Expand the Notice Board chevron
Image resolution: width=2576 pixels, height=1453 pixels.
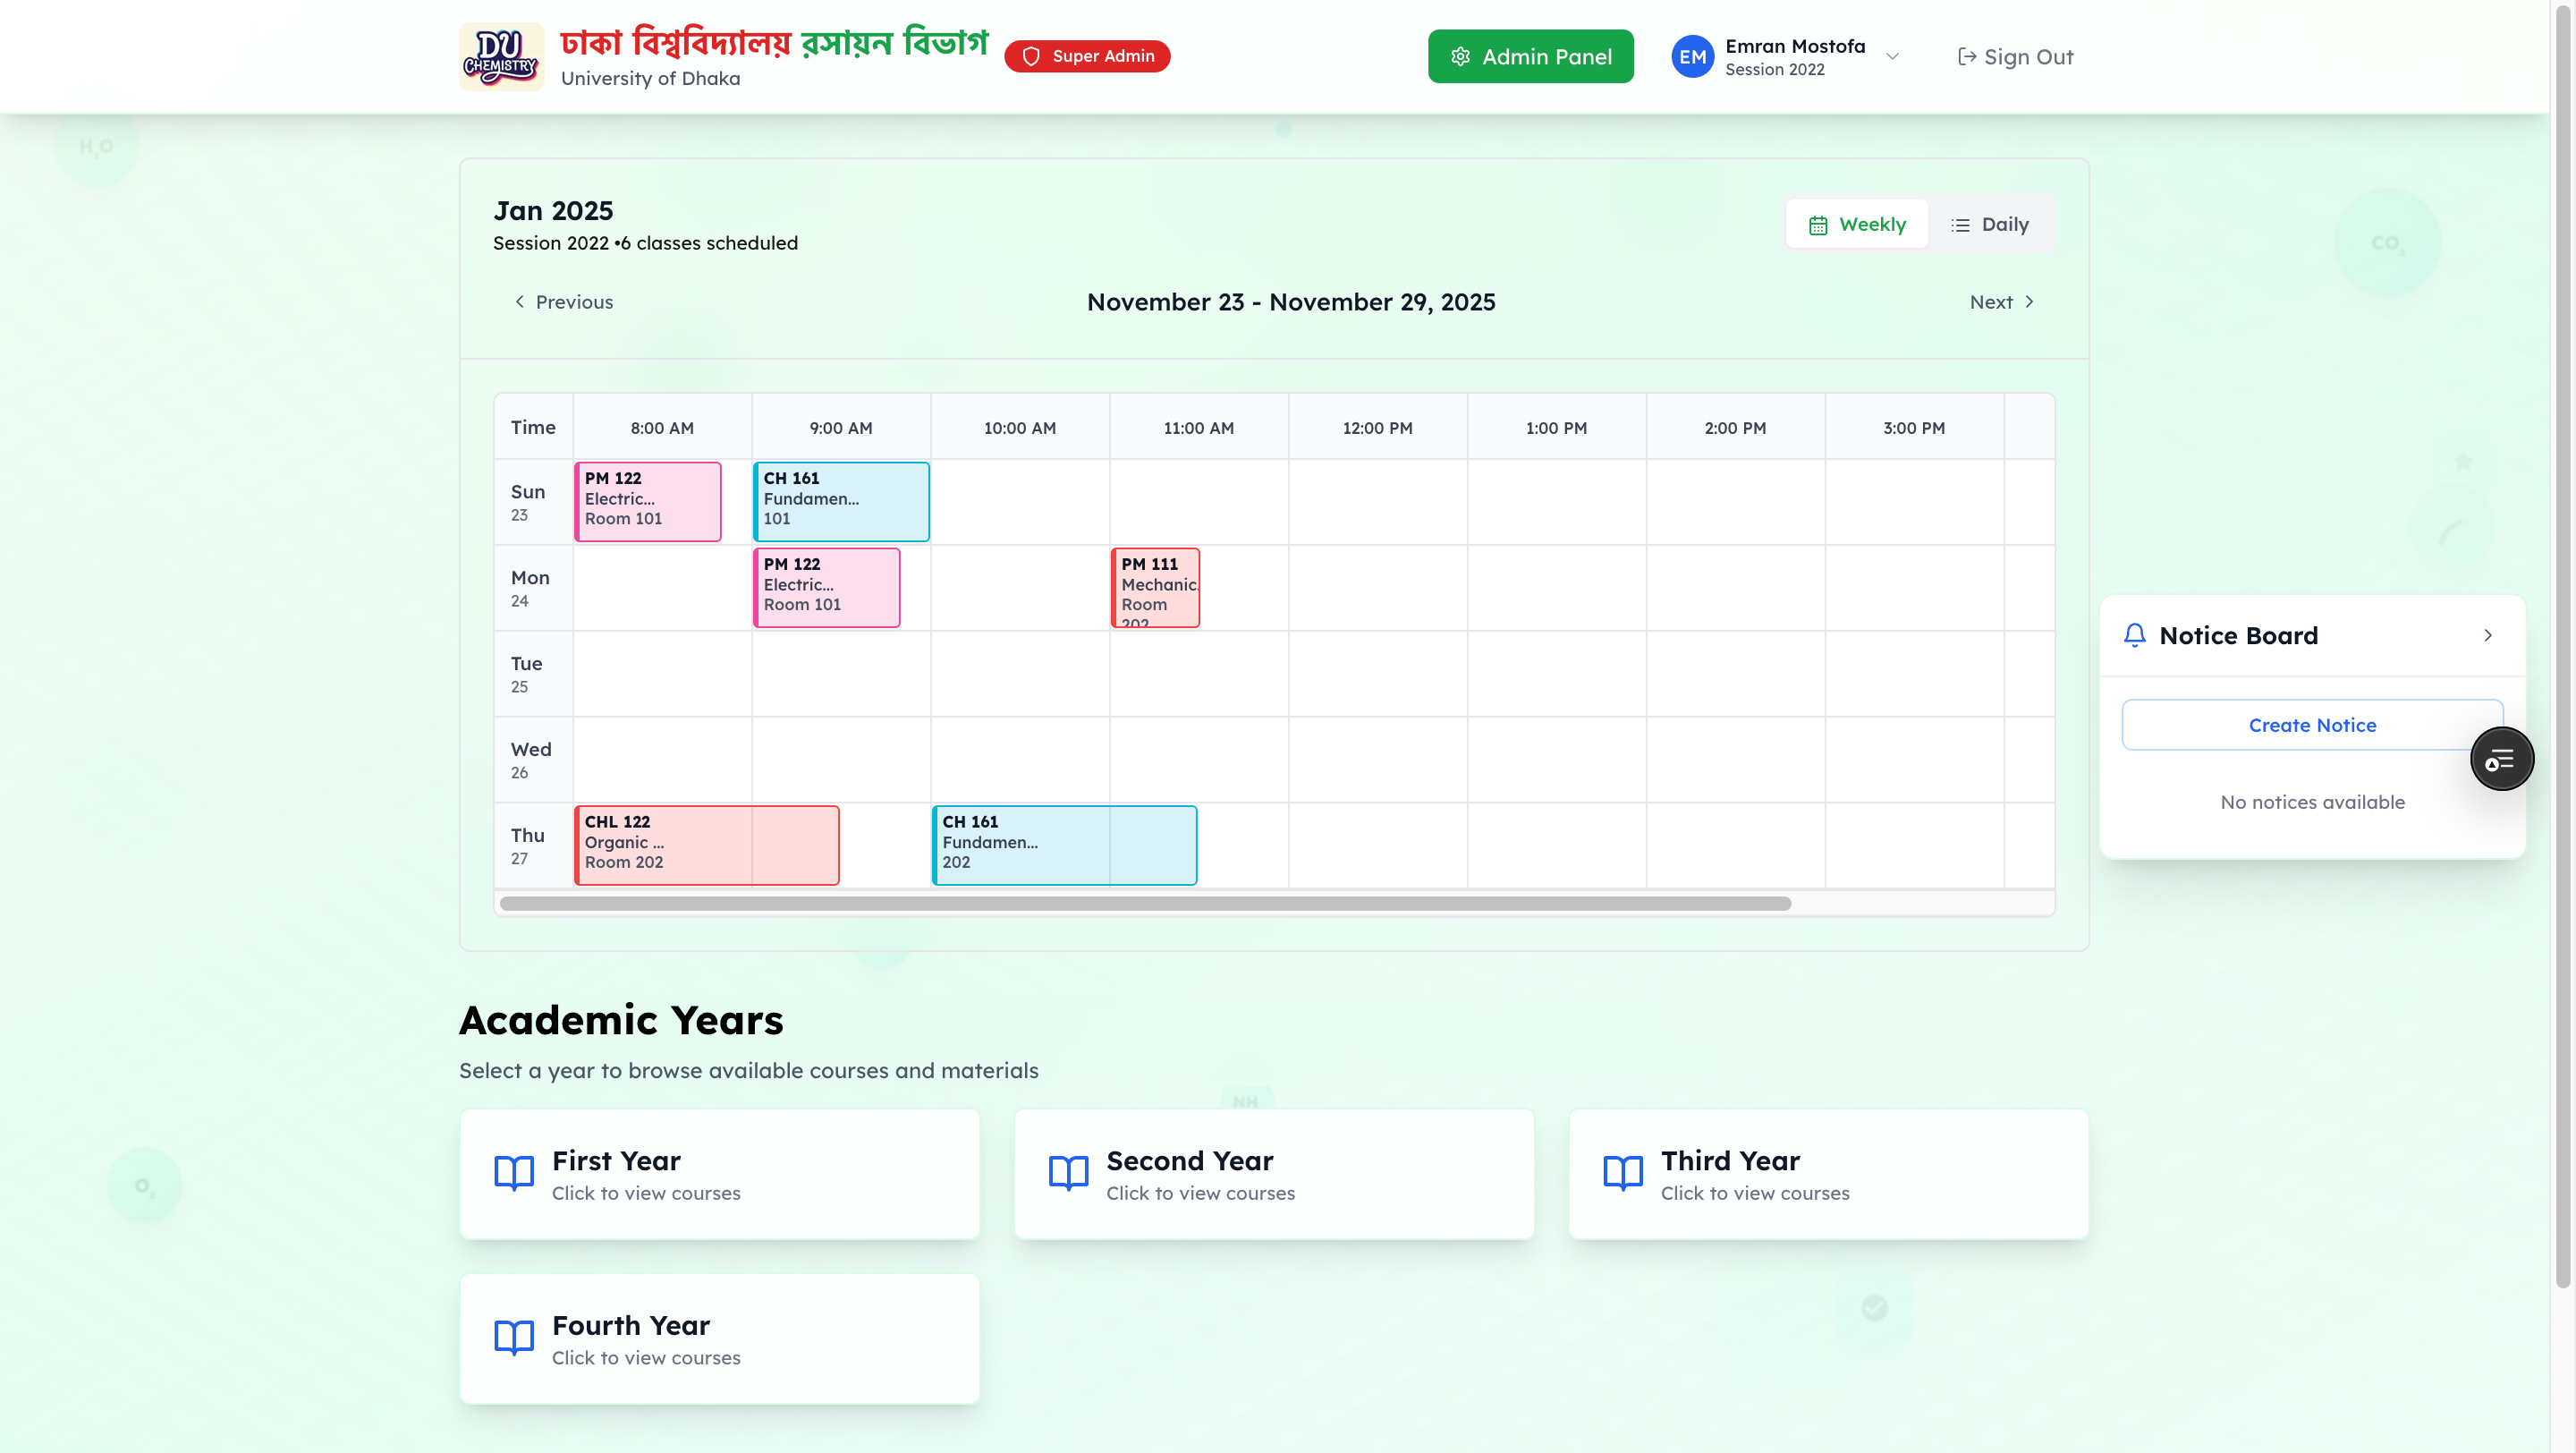click(2488, 635)
